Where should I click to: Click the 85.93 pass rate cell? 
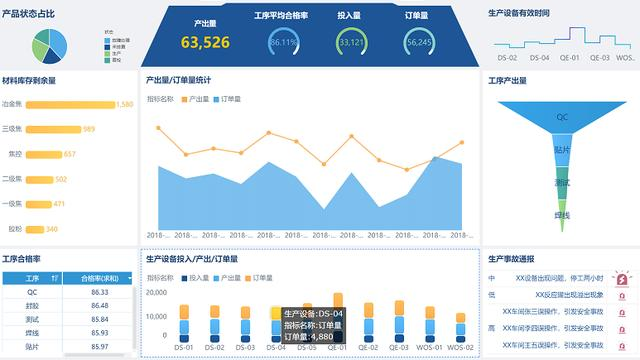coord(100,333)
